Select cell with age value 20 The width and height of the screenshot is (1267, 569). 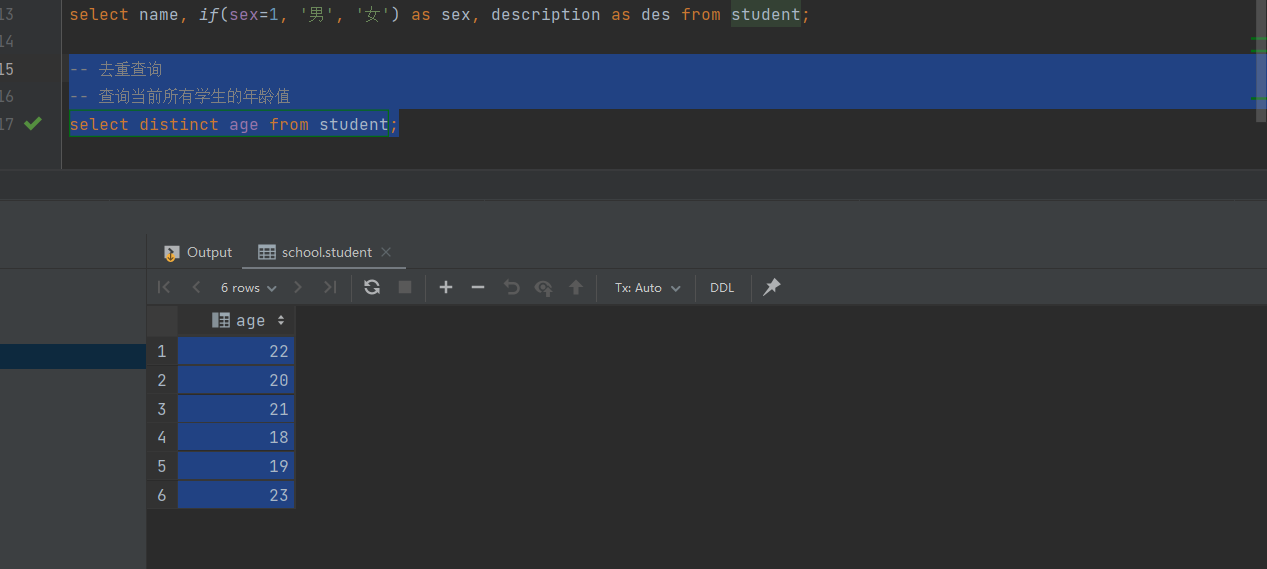tap(236, 380)
